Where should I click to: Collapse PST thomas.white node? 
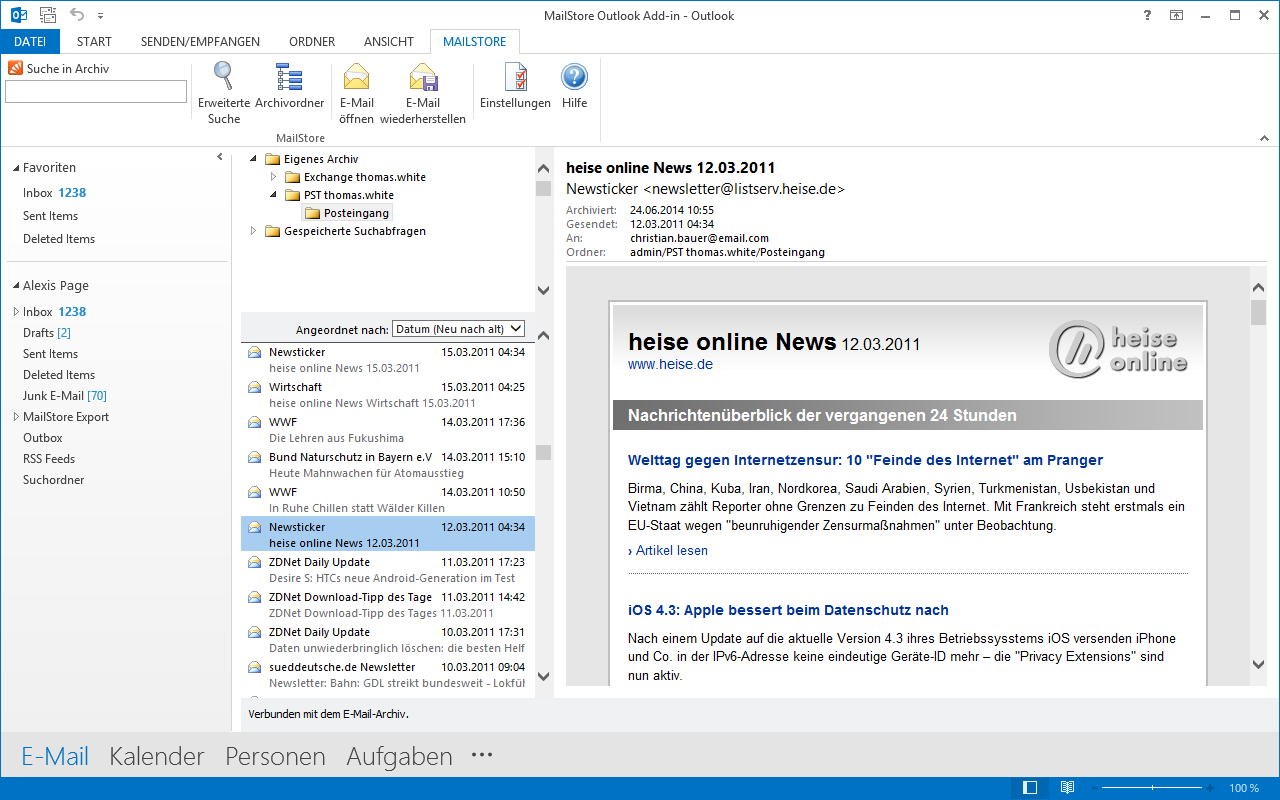pyautogui.click(x=273, y=195)
